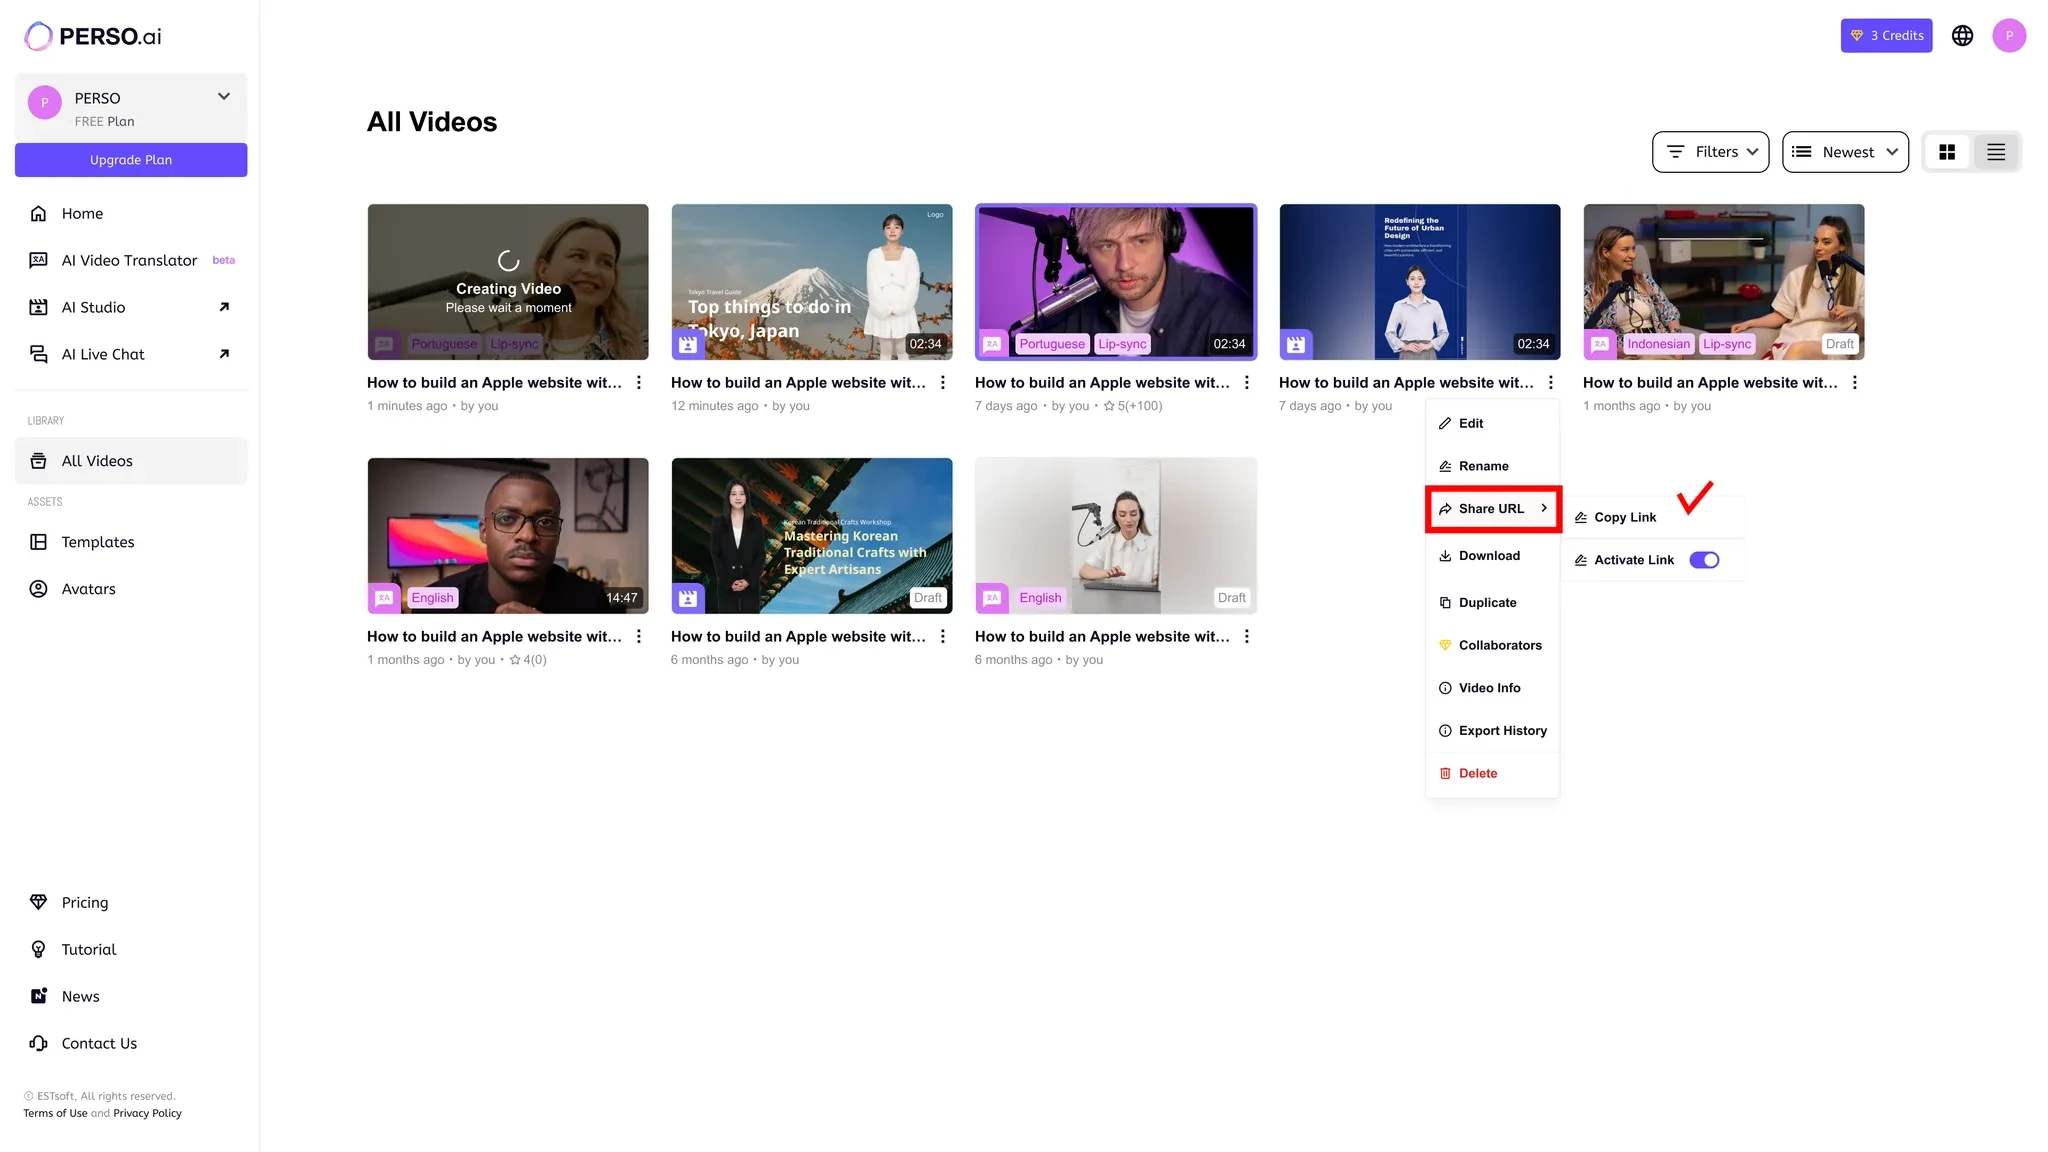Click the studio badge on Tokyo thumbnail

tap(688, 345)
